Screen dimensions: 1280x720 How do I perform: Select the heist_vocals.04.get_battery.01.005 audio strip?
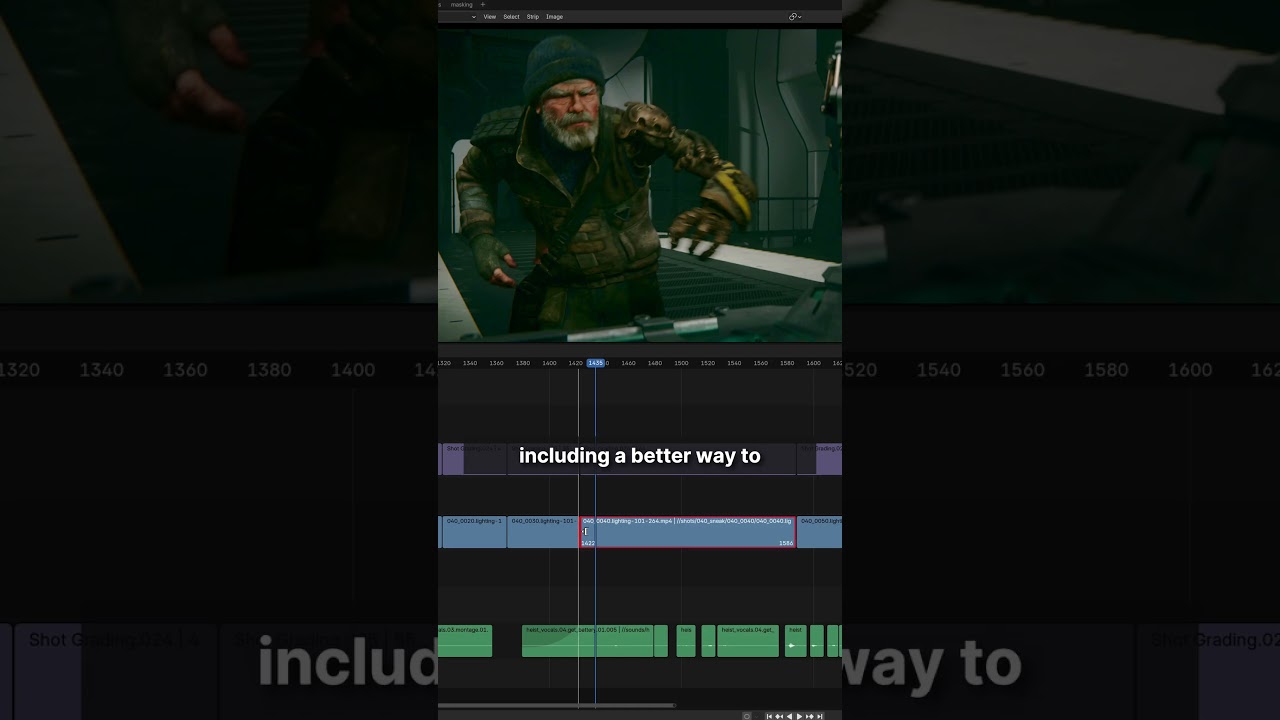588,641
